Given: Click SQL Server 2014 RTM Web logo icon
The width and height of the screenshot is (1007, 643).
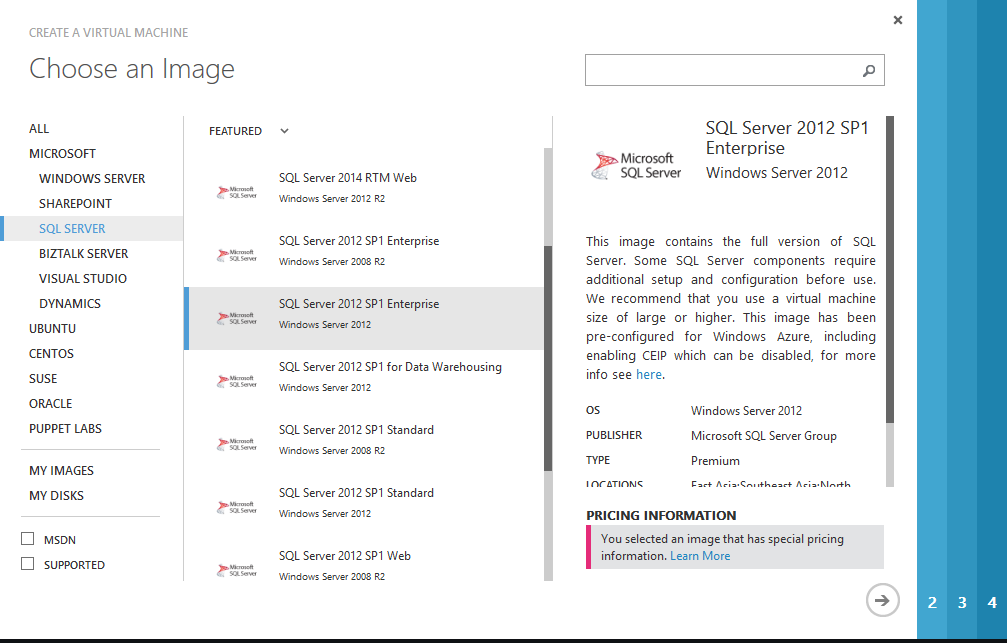Looking at the screenshot, I should click(x=237, y=192).
